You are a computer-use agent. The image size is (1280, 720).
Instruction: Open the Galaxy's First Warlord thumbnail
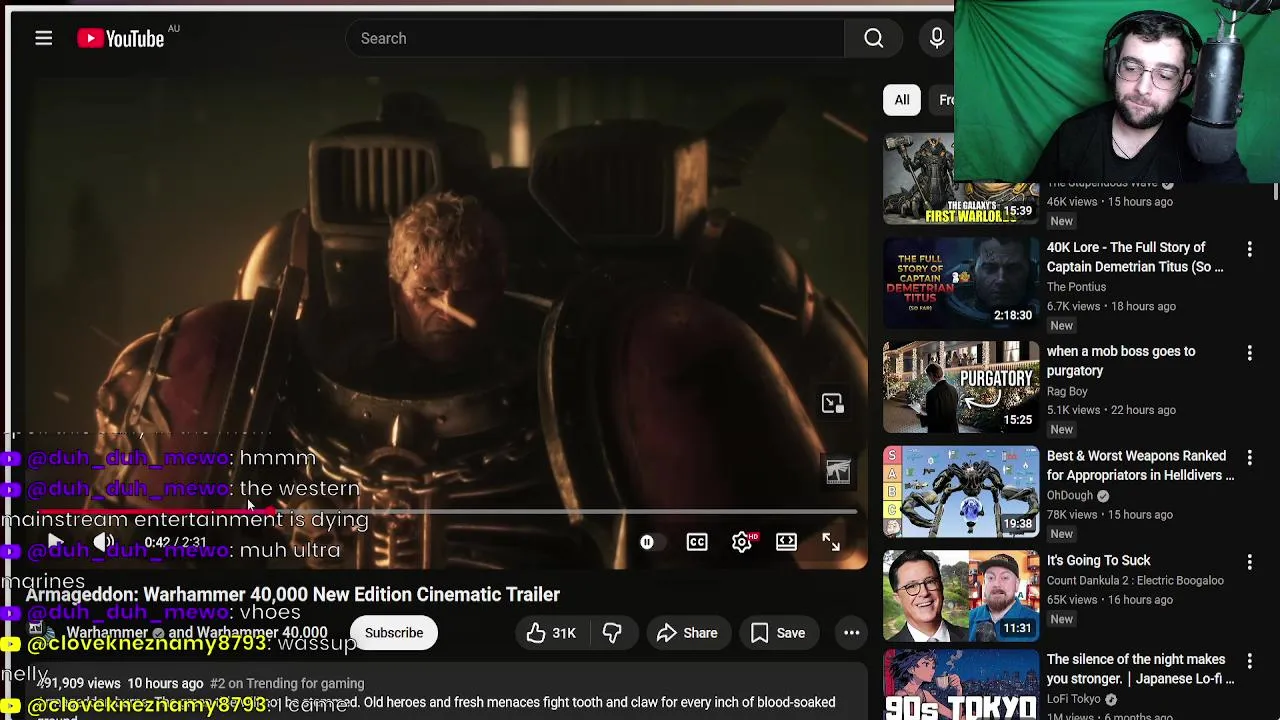pos(961,180)
